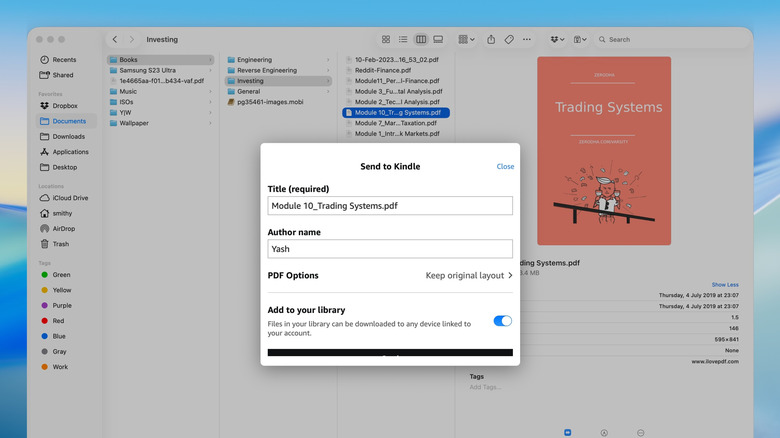Click the Author name field

click(x=390, y=249)
